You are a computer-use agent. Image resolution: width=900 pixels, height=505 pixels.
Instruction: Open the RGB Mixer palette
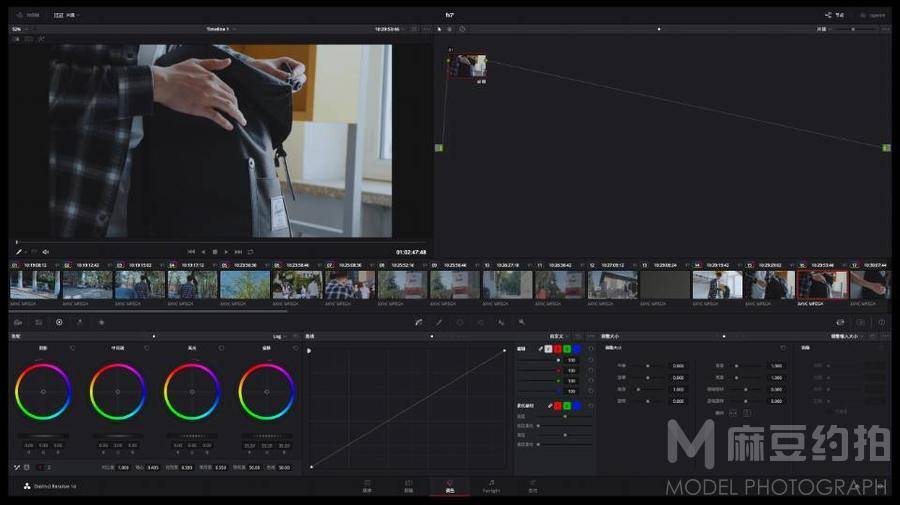point(80,323)
